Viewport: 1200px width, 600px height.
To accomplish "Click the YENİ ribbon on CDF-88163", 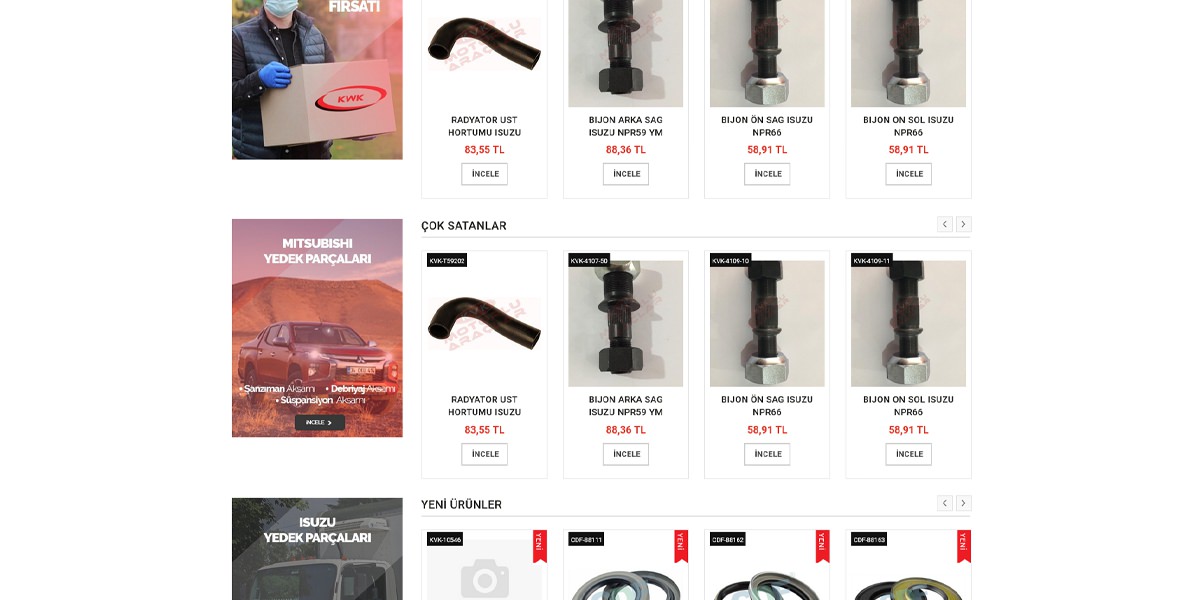I will coord(964,545).
